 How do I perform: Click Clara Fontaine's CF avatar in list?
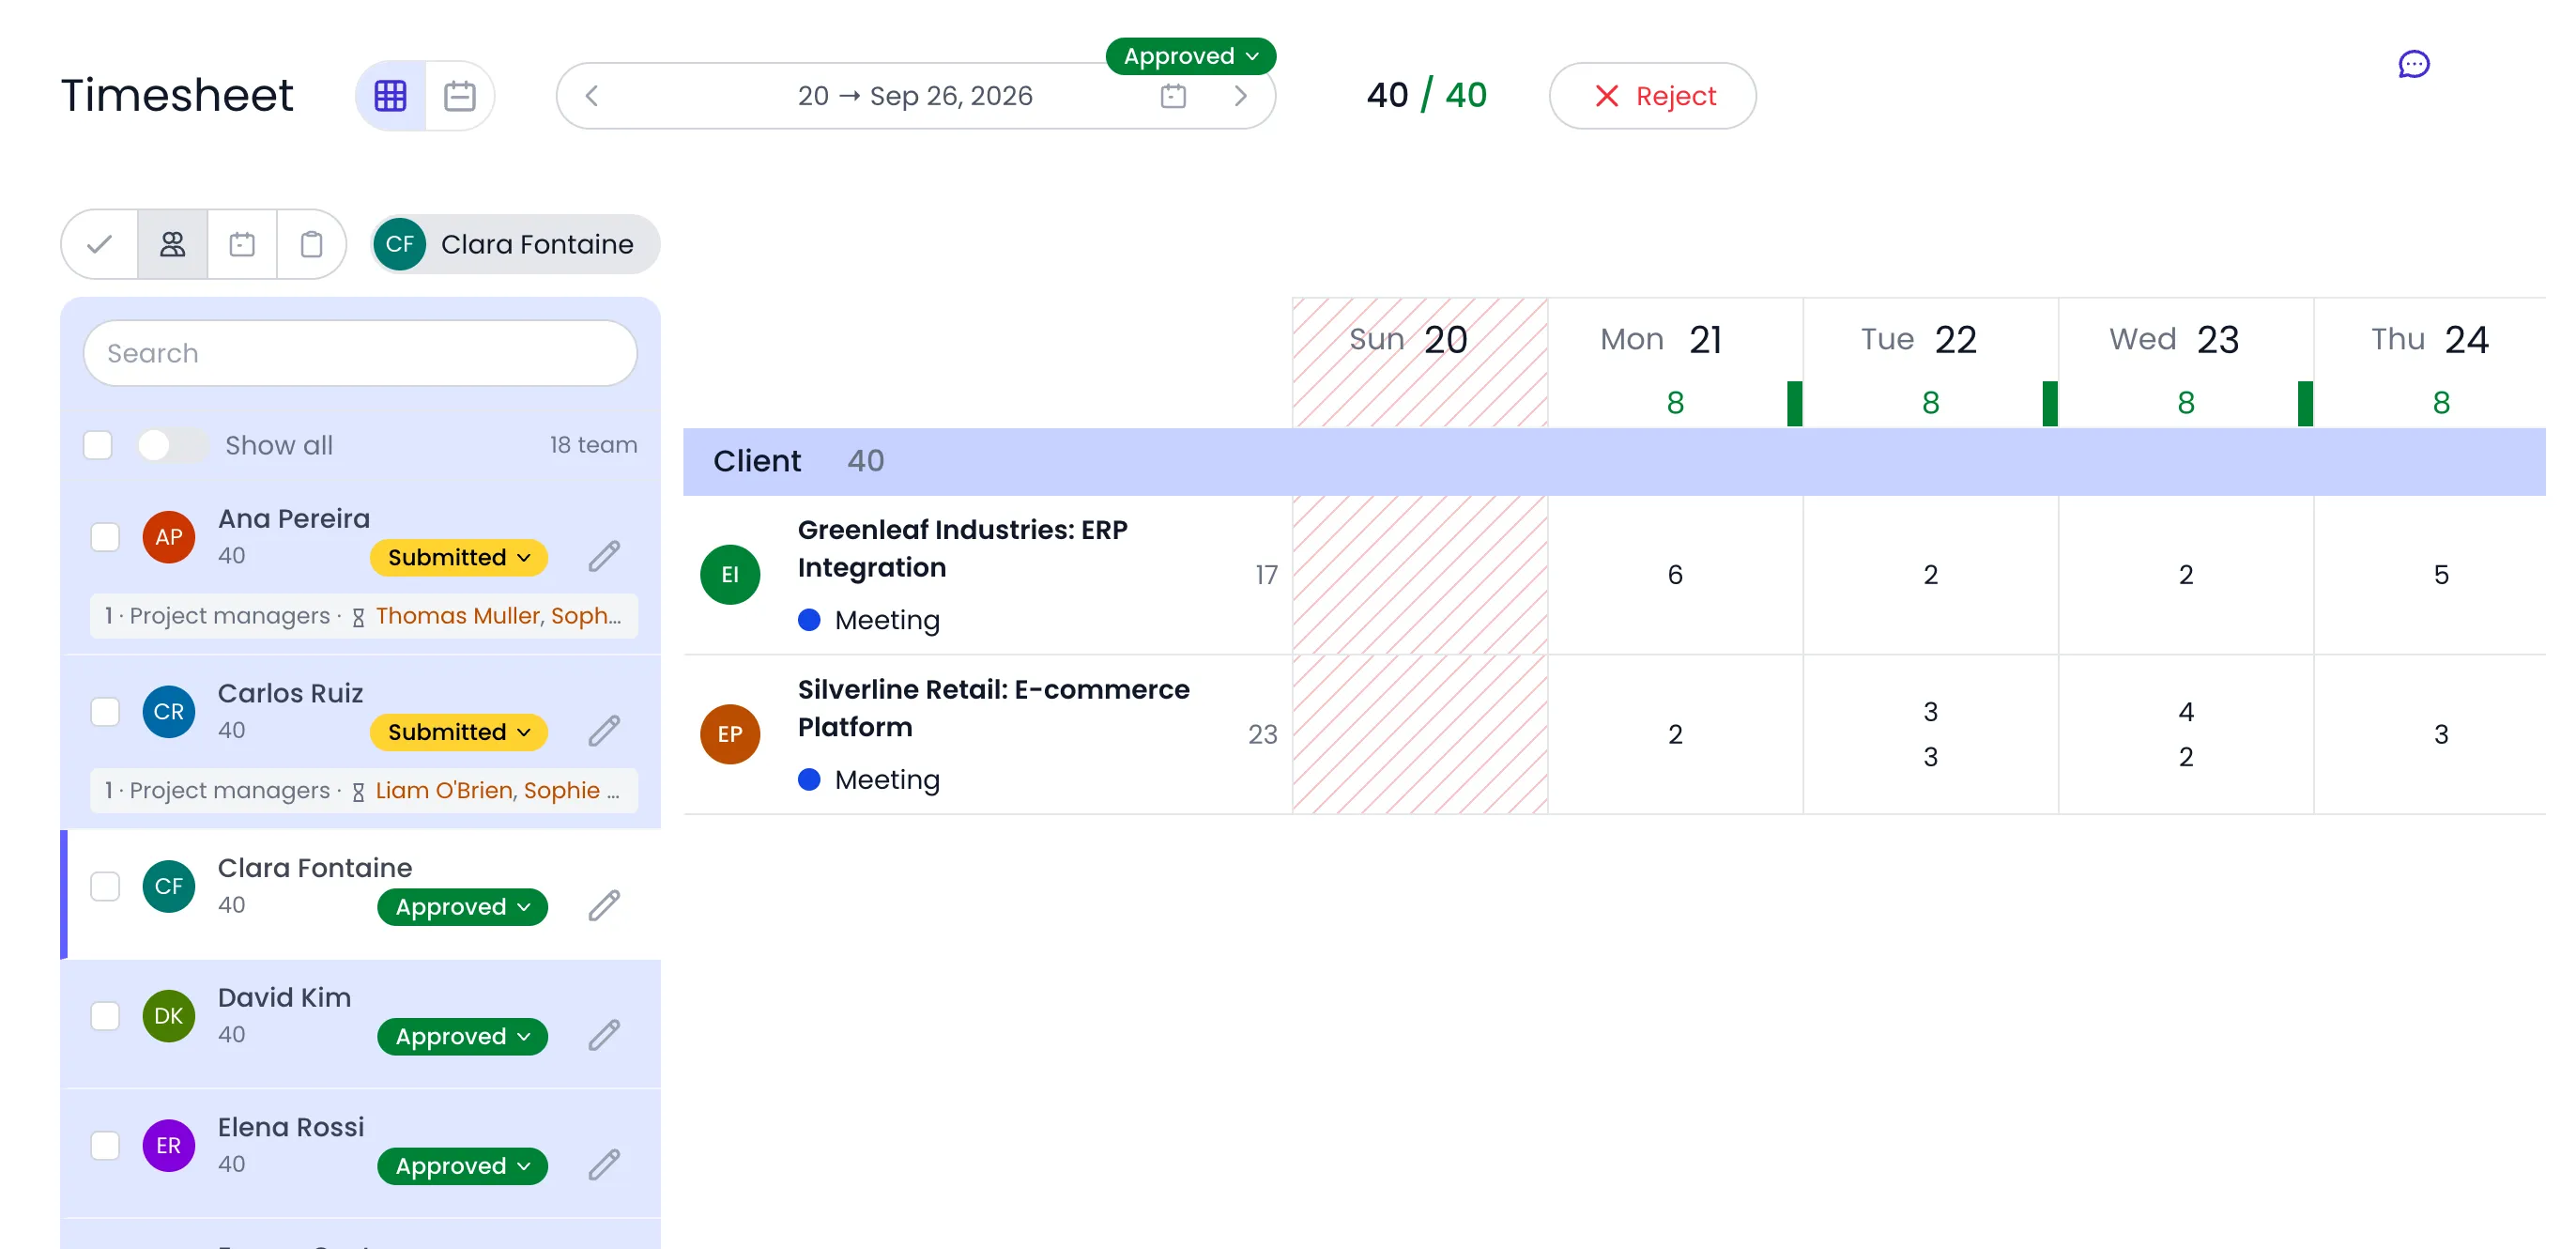168,886
